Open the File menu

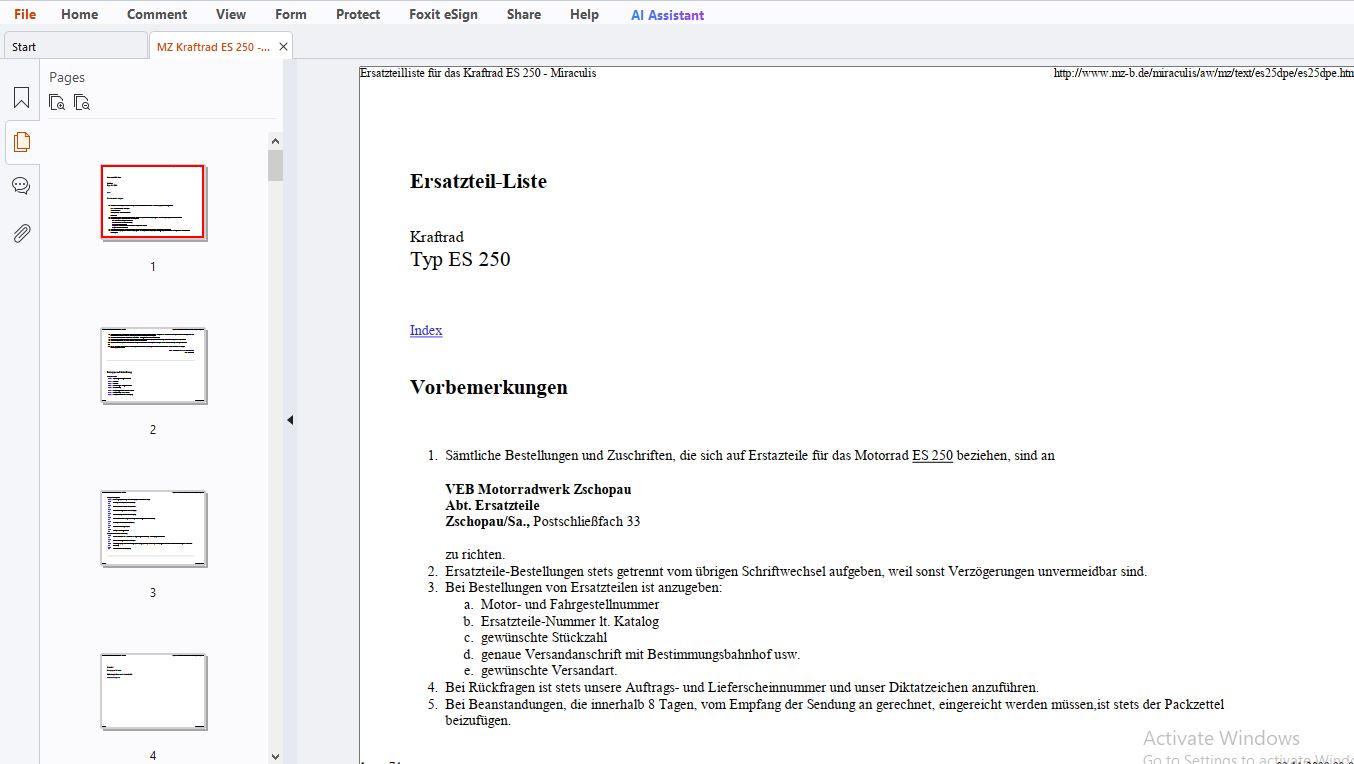point(25,14)
